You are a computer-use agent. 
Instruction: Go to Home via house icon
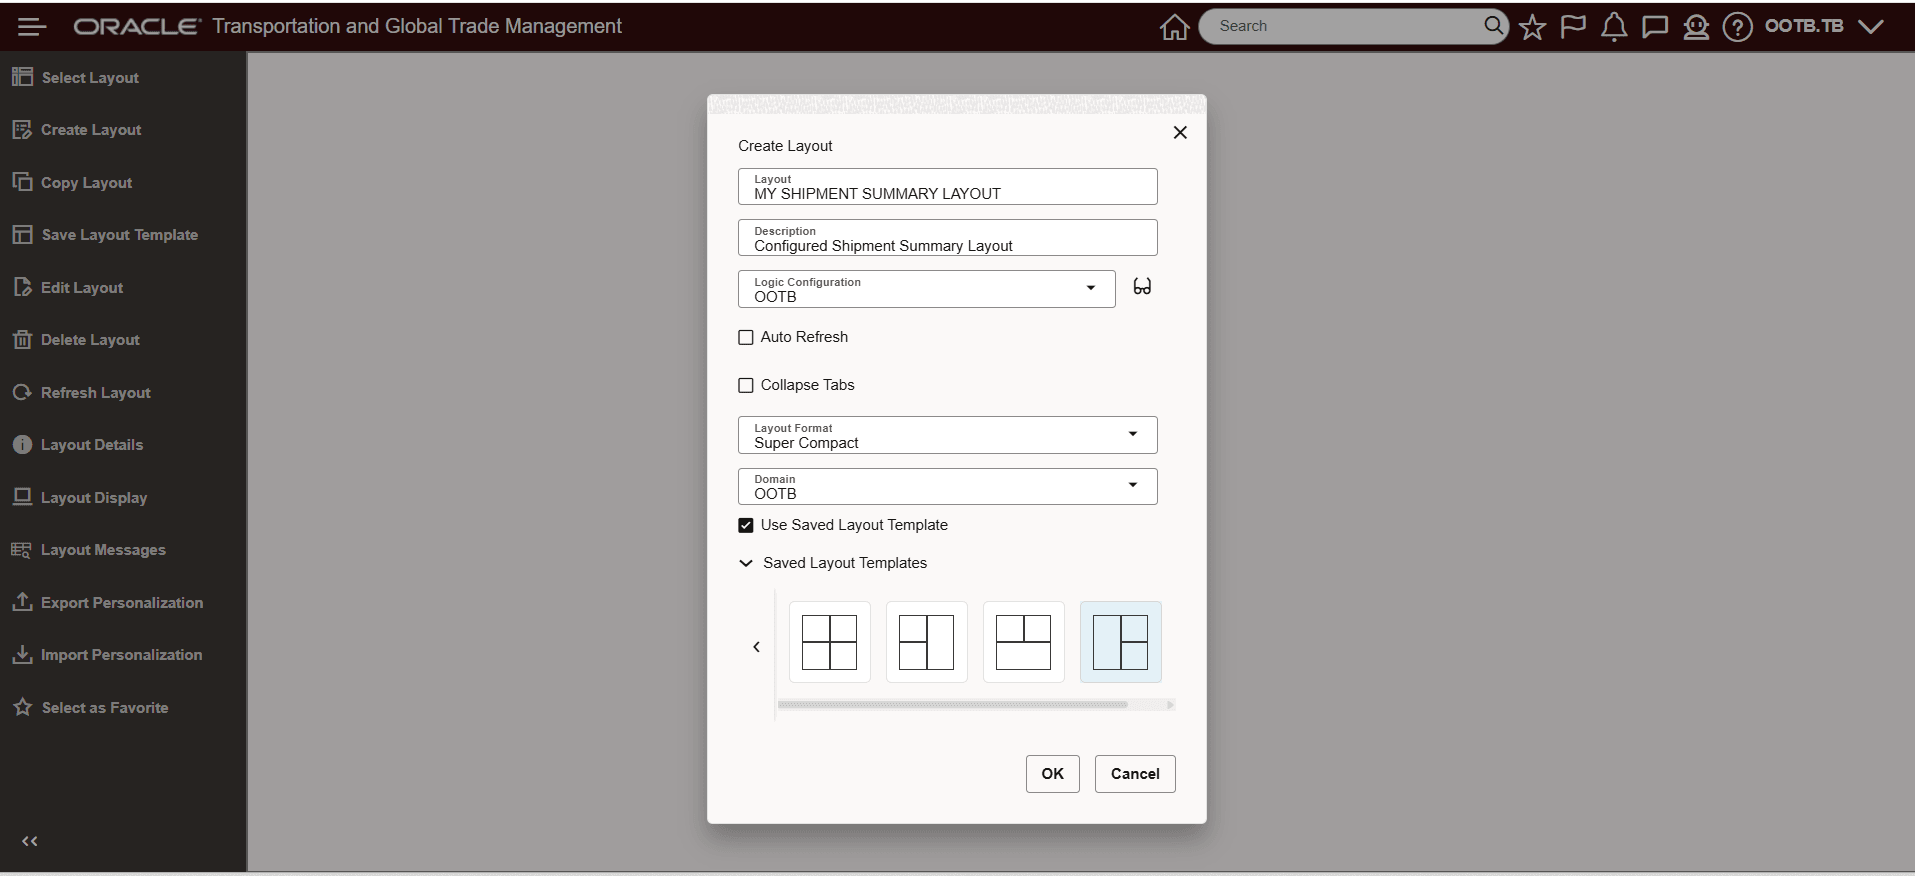(1174, 27)
